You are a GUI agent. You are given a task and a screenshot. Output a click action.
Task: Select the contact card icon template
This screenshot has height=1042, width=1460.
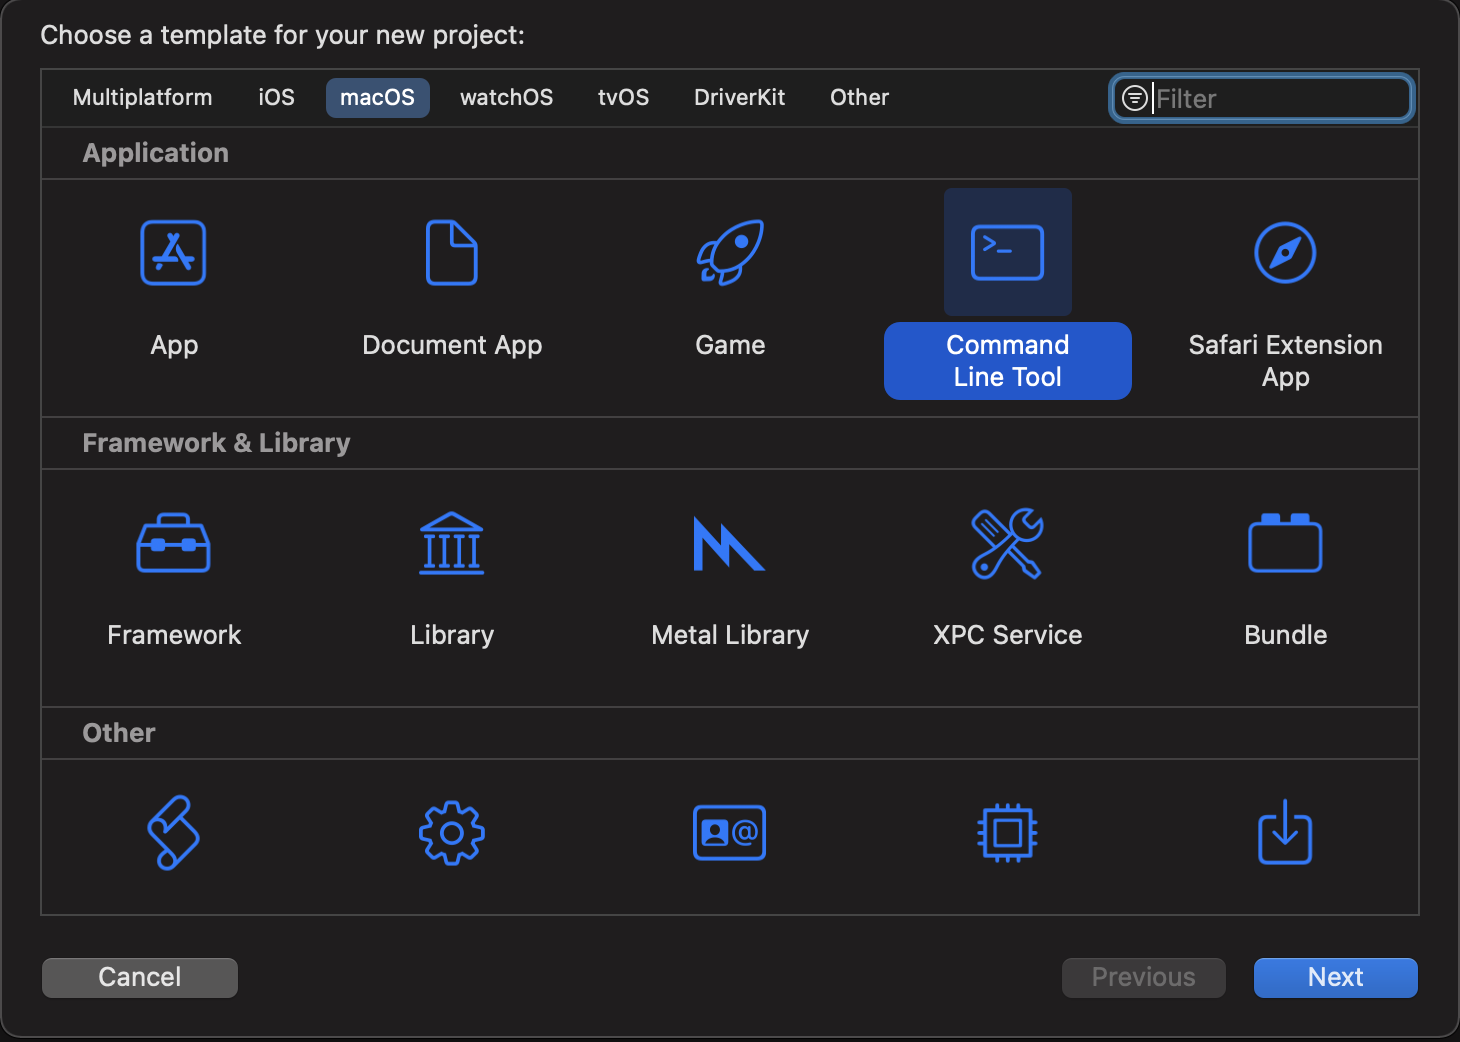click(730, 833)
